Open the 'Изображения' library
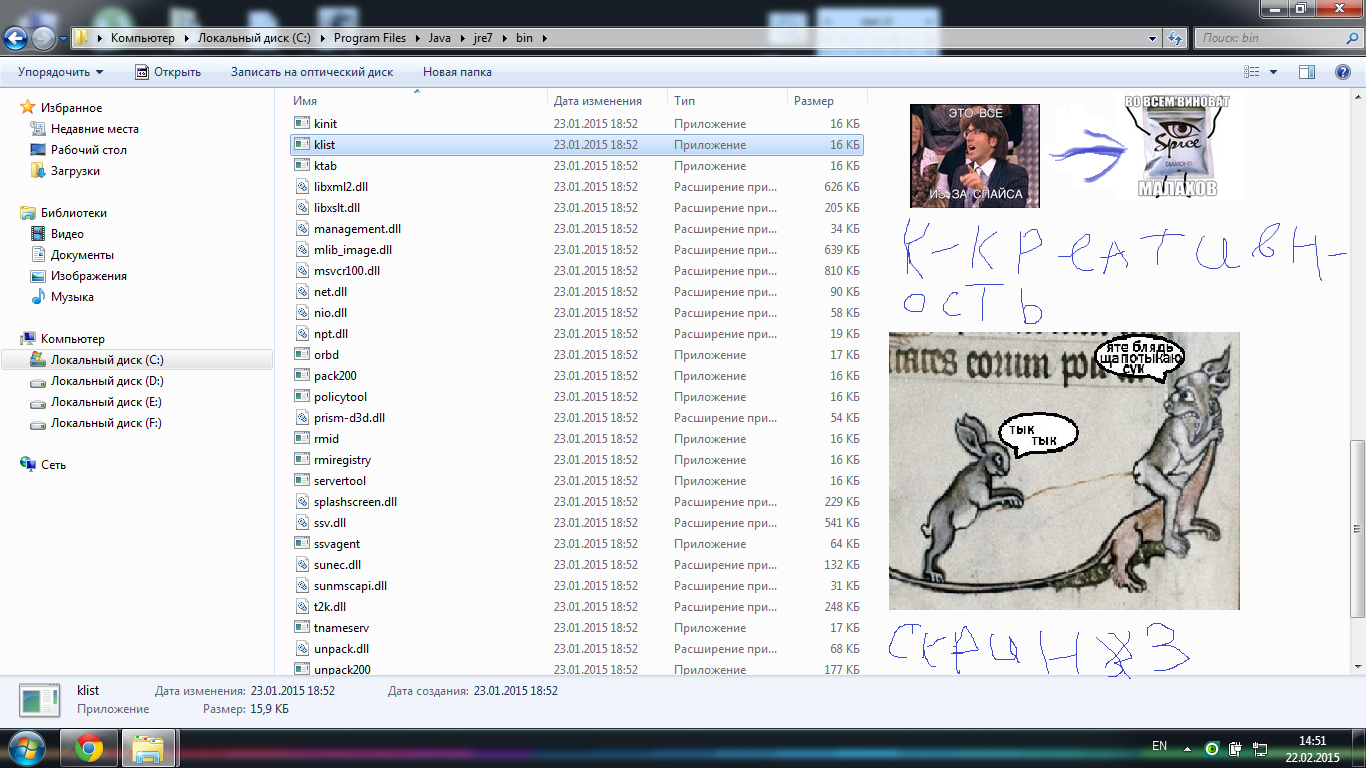 pos(88,276)
